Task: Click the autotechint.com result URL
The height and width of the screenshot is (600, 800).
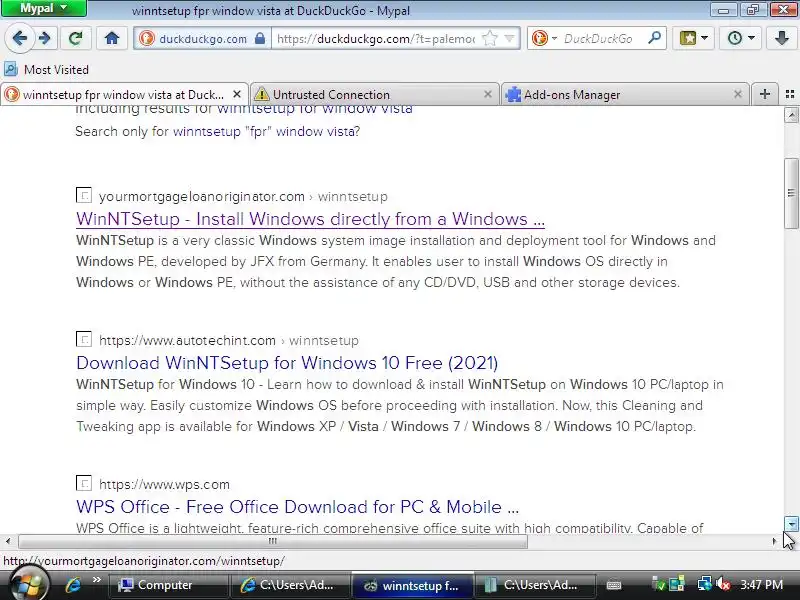Action: [x=229, y=340]
